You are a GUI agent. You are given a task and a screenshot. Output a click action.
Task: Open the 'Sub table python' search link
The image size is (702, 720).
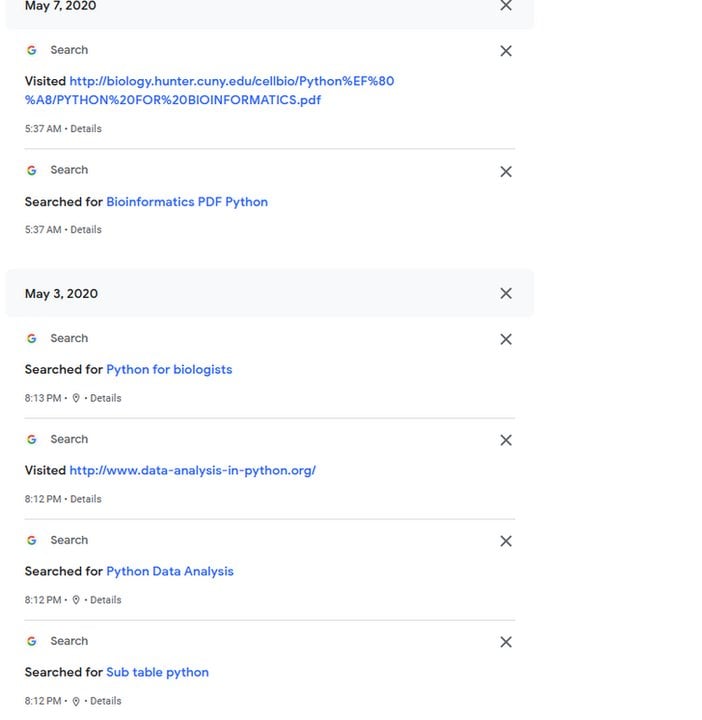coord(157,673)
